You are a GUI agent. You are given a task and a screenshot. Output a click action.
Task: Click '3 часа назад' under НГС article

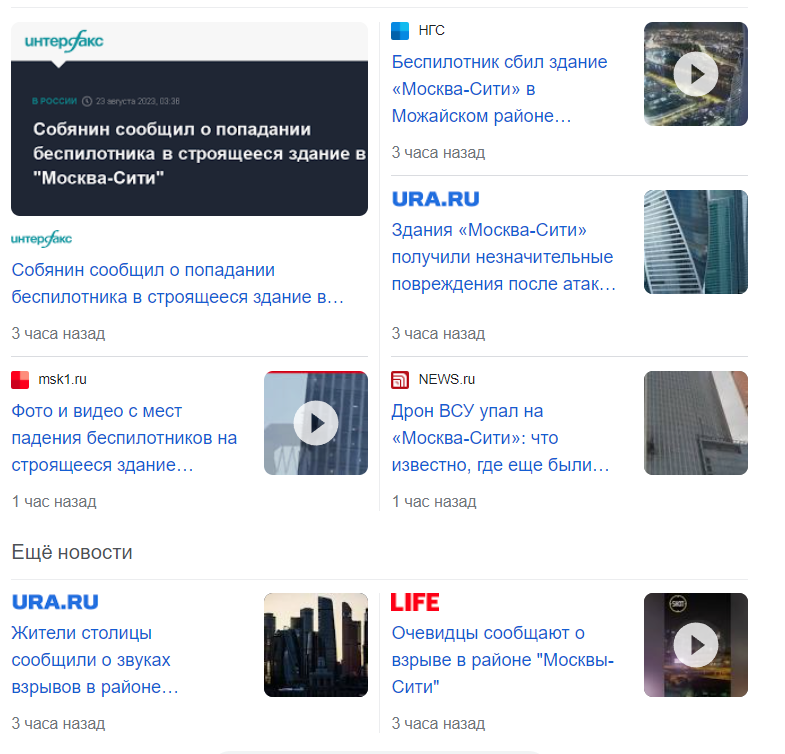[x=439, y=152]
